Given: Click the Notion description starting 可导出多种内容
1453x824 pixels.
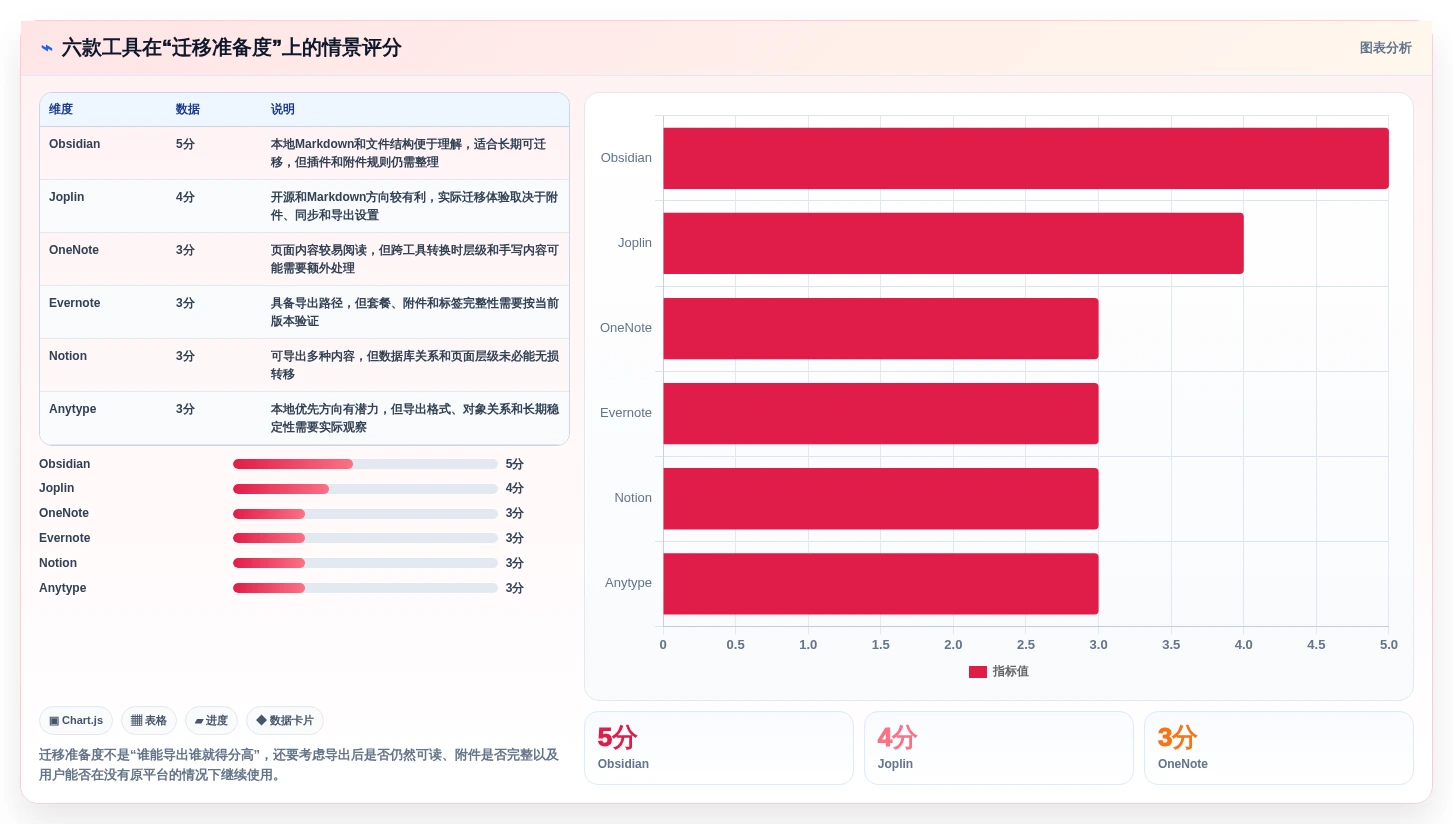Looking at the screenshot, I should point(414,365).
